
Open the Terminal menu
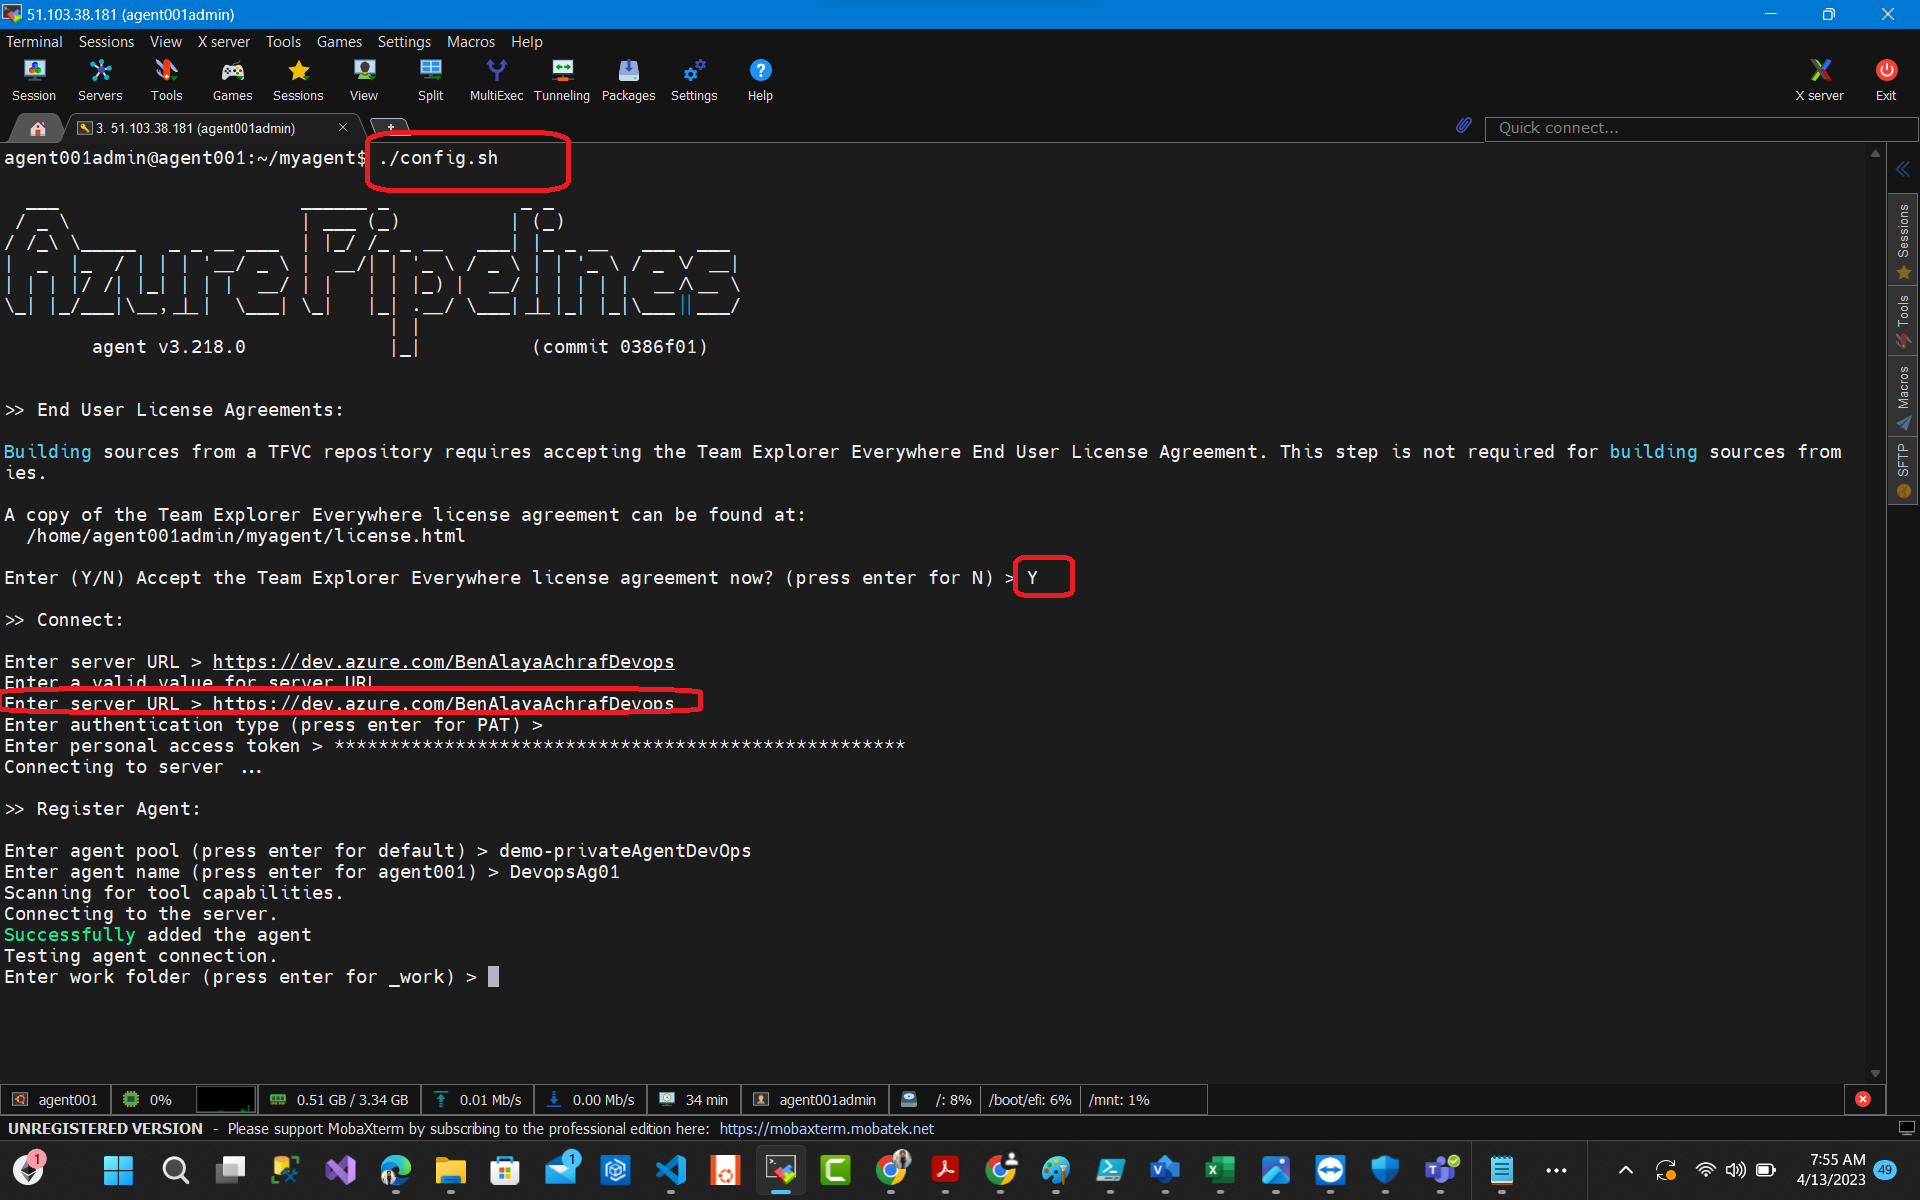(33, 41)
